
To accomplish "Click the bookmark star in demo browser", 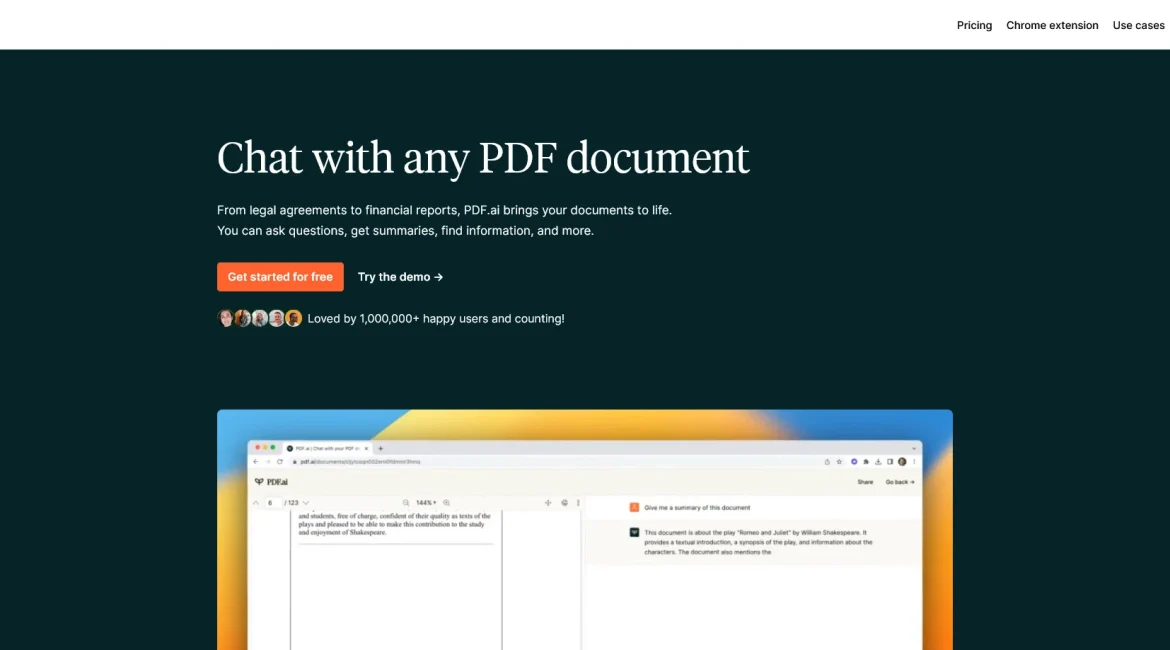I will [839, 462].
